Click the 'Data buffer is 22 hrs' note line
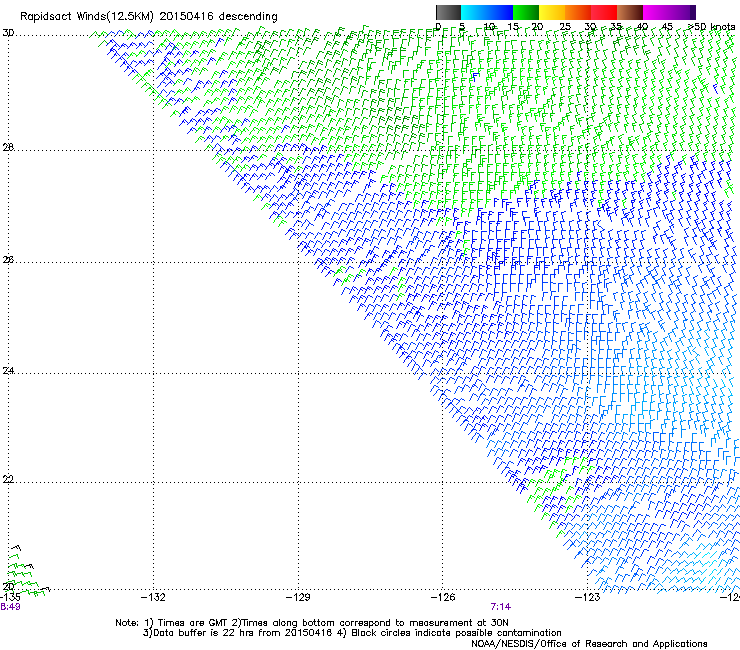 click(x=352, y=633)
